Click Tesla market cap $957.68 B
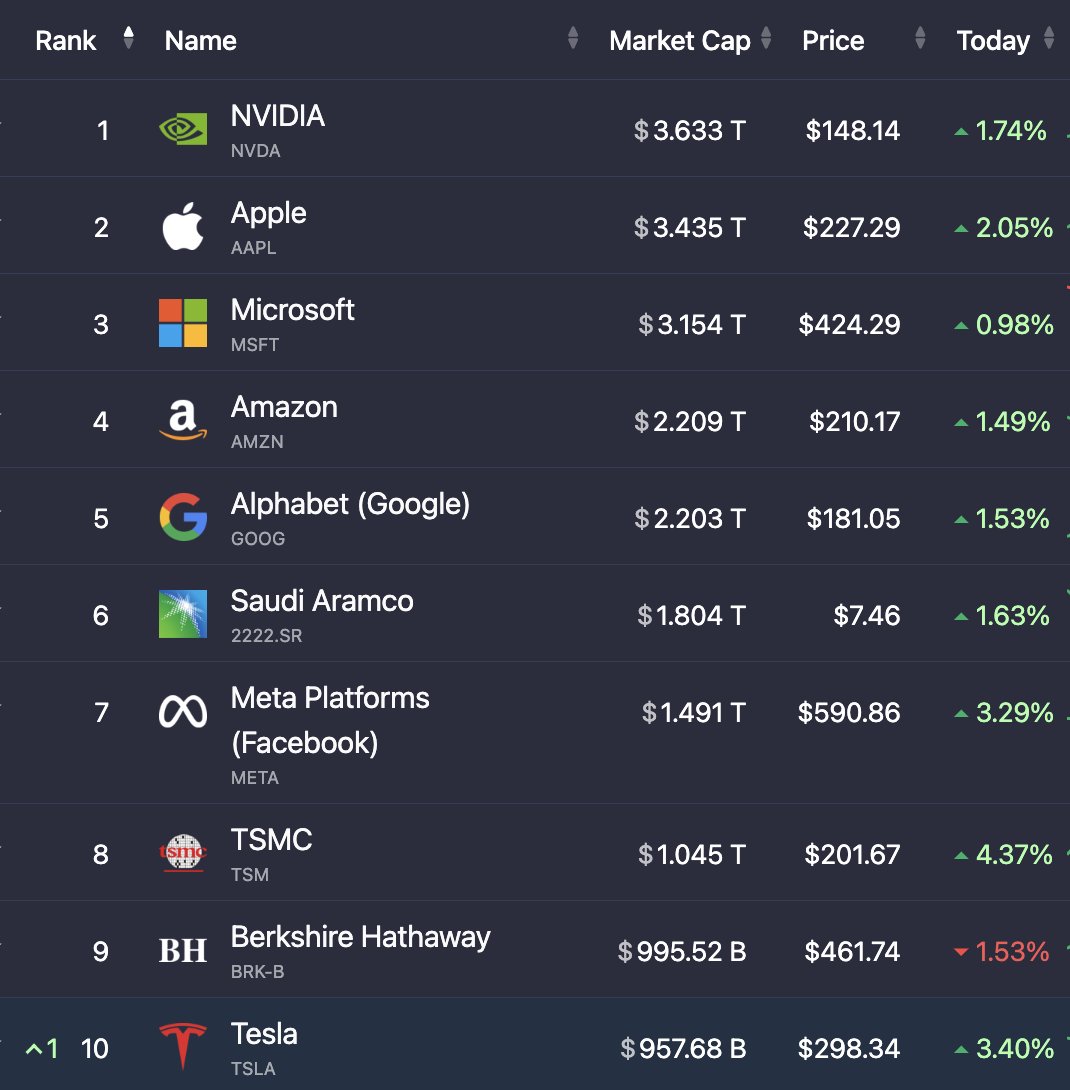1070x1090 pixels. [683, 1048]
